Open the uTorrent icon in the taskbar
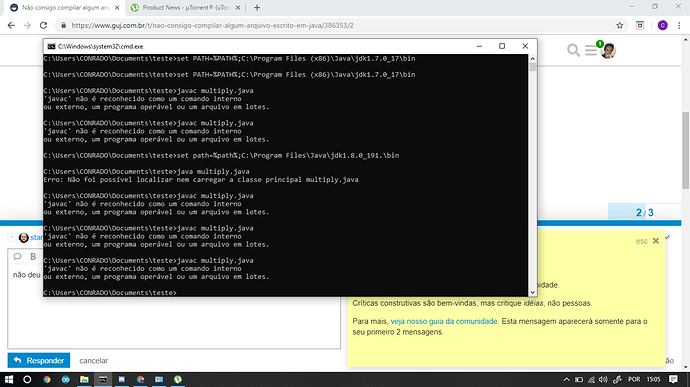 point(178,379)
